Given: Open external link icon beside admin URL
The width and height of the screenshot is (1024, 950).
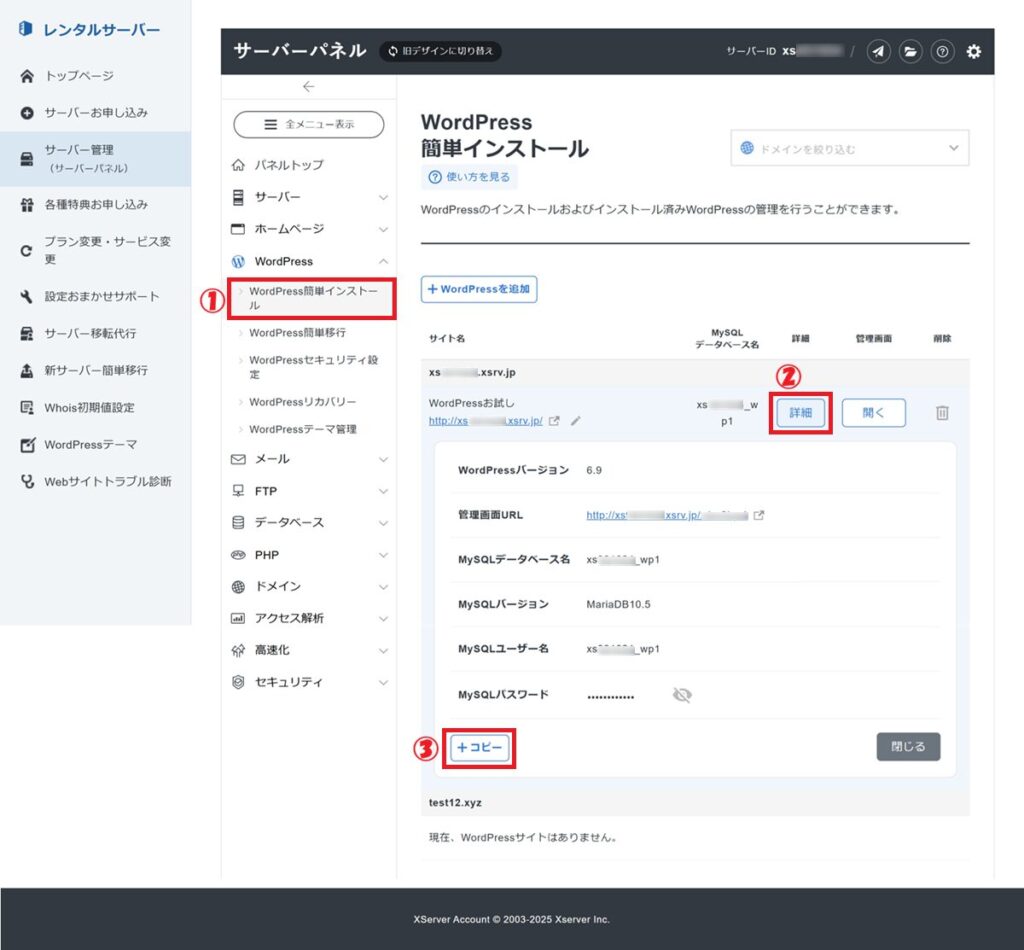Looking at the screenshot, I should (x=759, y=515).
